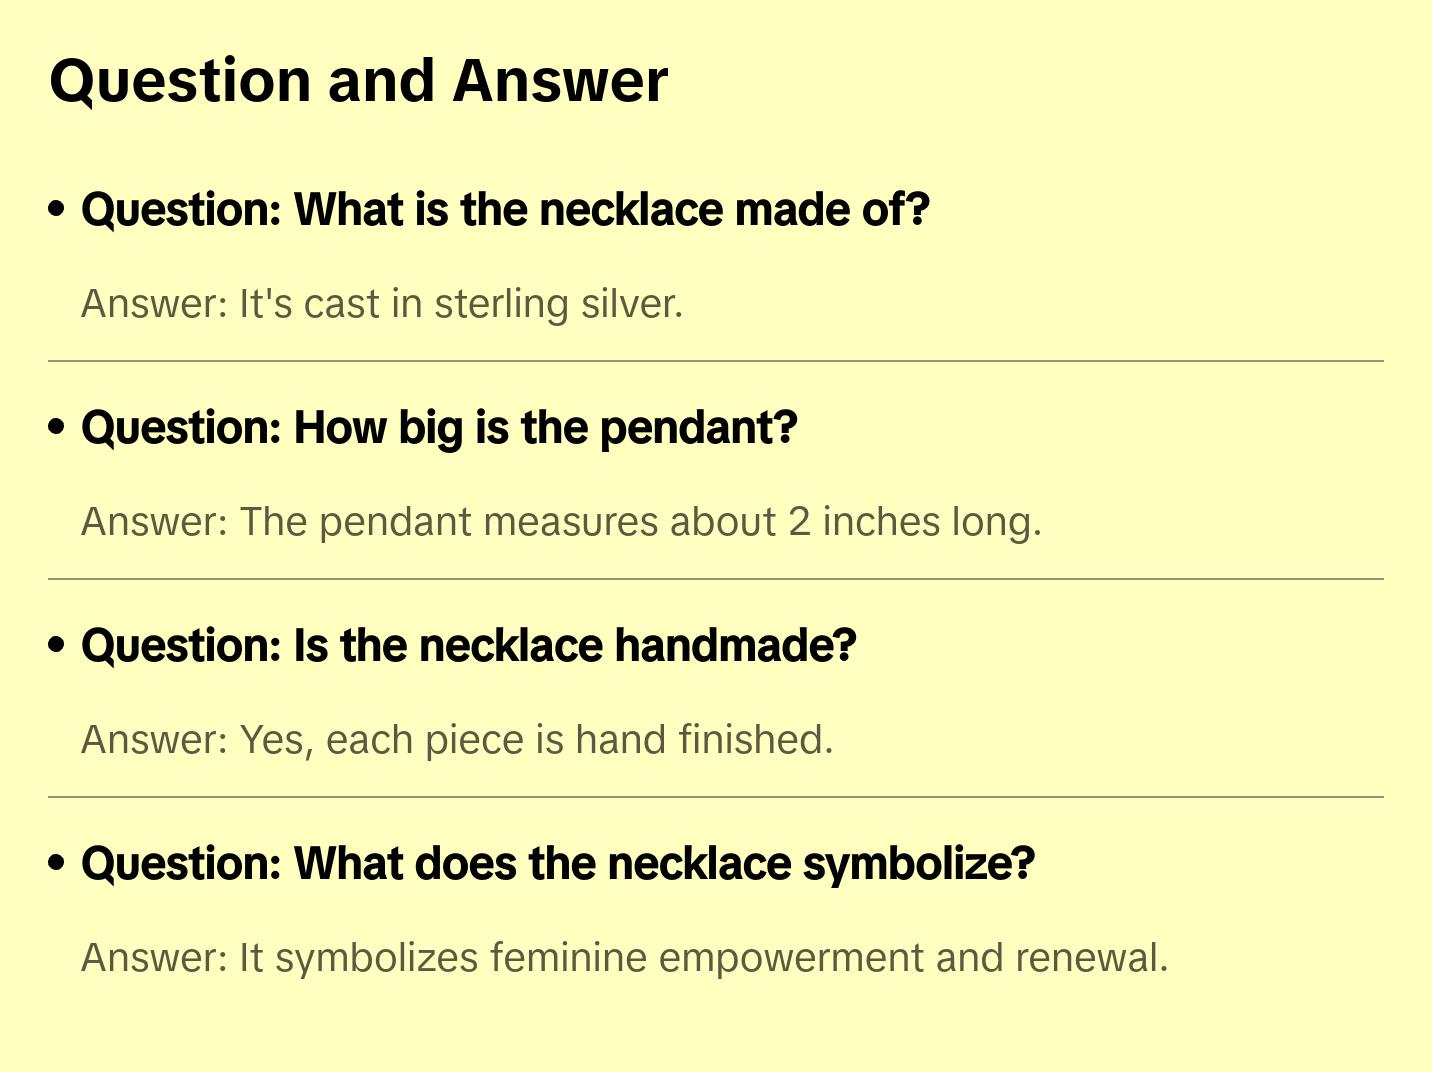The width and height of the screenshot is (1432, 1072).
Task: Click the divider line below the hand finished answer
Action: (x=716, y=797)
